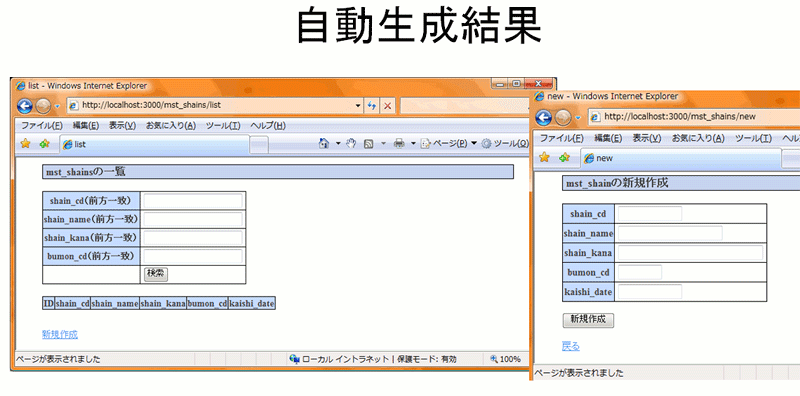
Task: Click Refresh icon in list window
Action: click(372, 106)
